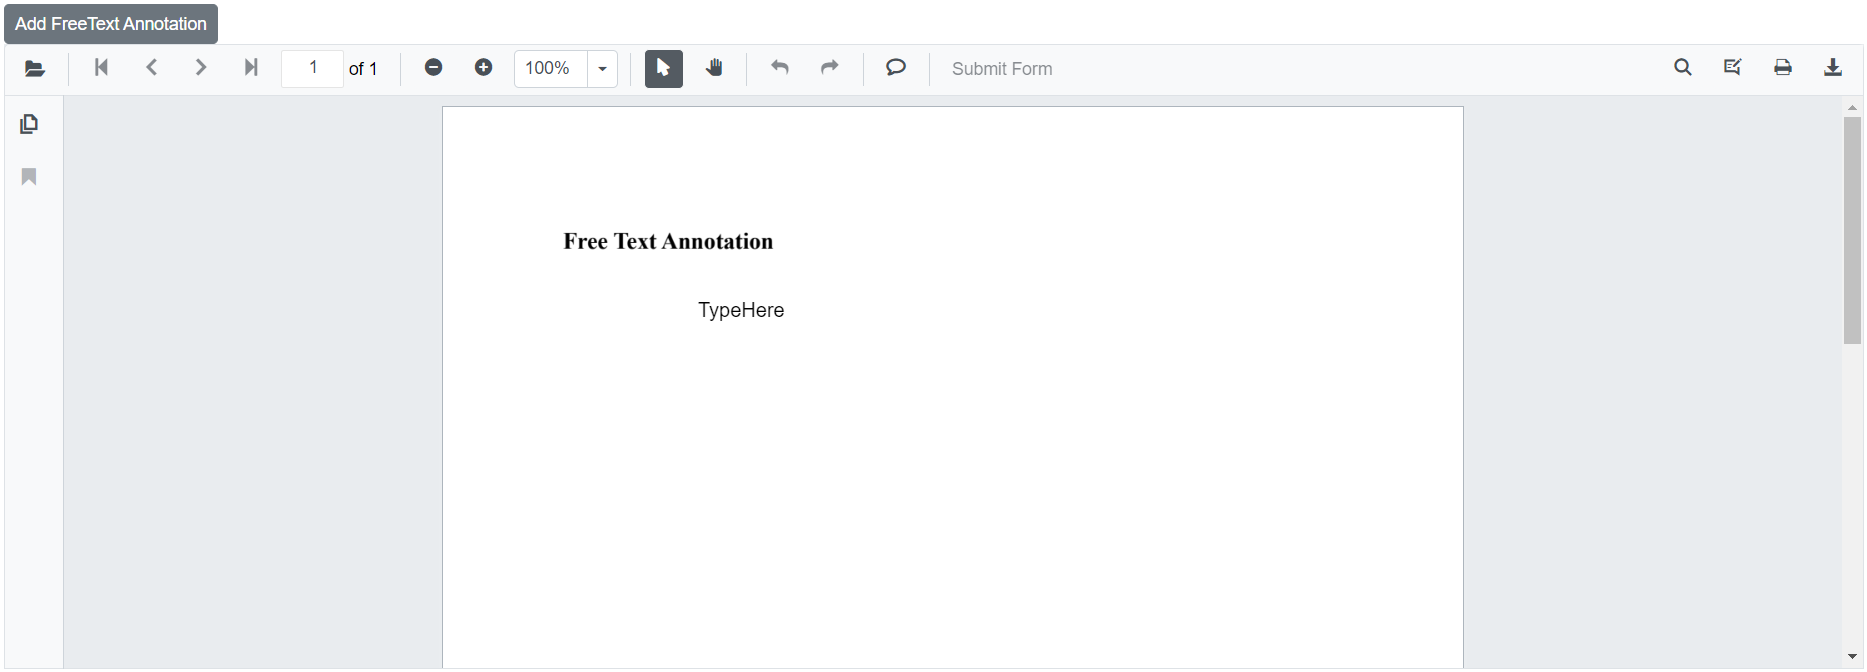Click the Open file folder icon

[35, 69]
